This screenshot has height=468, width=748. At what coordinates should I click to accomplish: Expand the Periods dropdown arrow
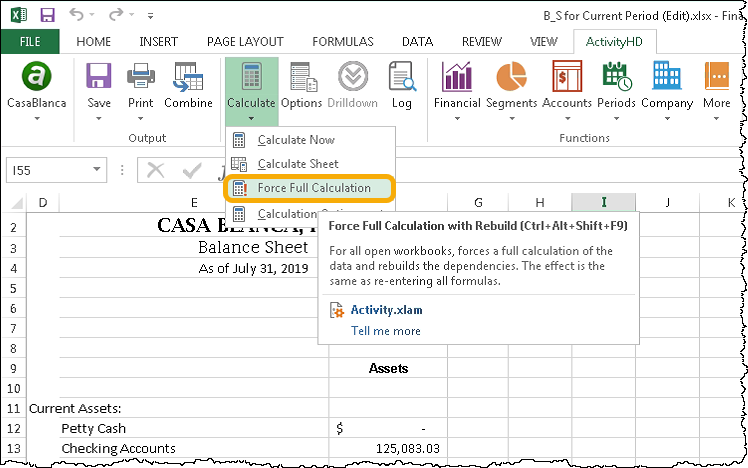click(x=616, y=118)
